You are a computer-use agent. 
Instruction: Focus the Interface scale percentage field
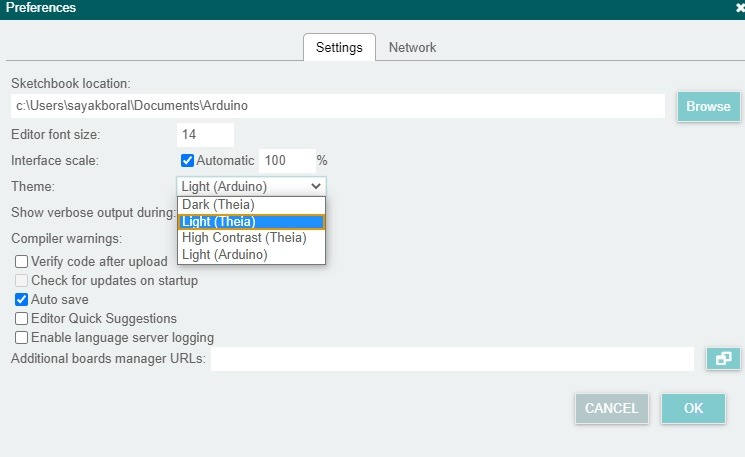[287, 161]
